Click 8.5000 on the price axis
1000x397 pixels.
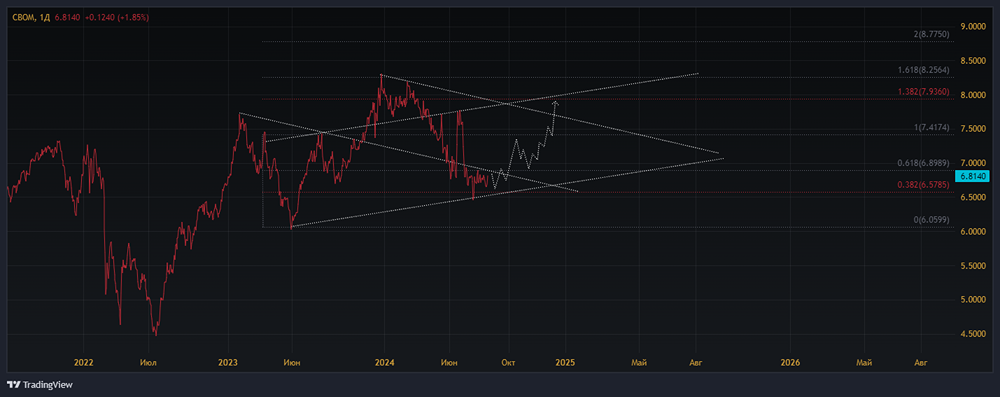[x=973, y=61]
